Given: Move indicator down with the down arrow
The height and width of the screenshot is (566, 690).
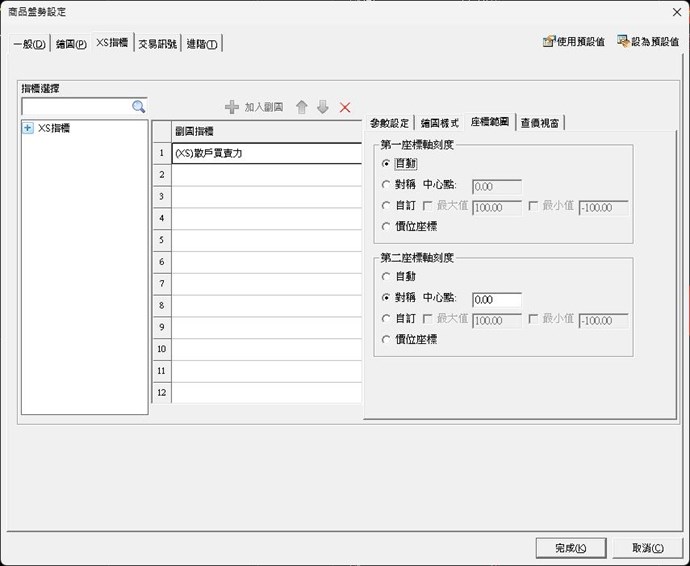Looking at the screenshot, I should coord(322,107).
